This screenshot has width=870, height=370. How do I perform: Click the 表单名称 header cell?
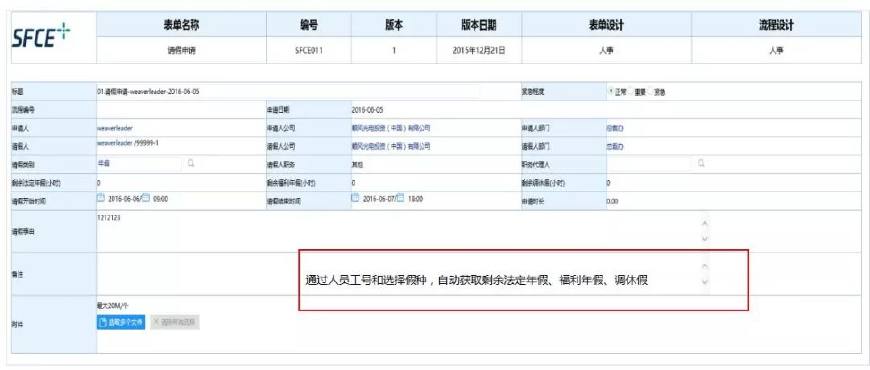click(181, 24)
